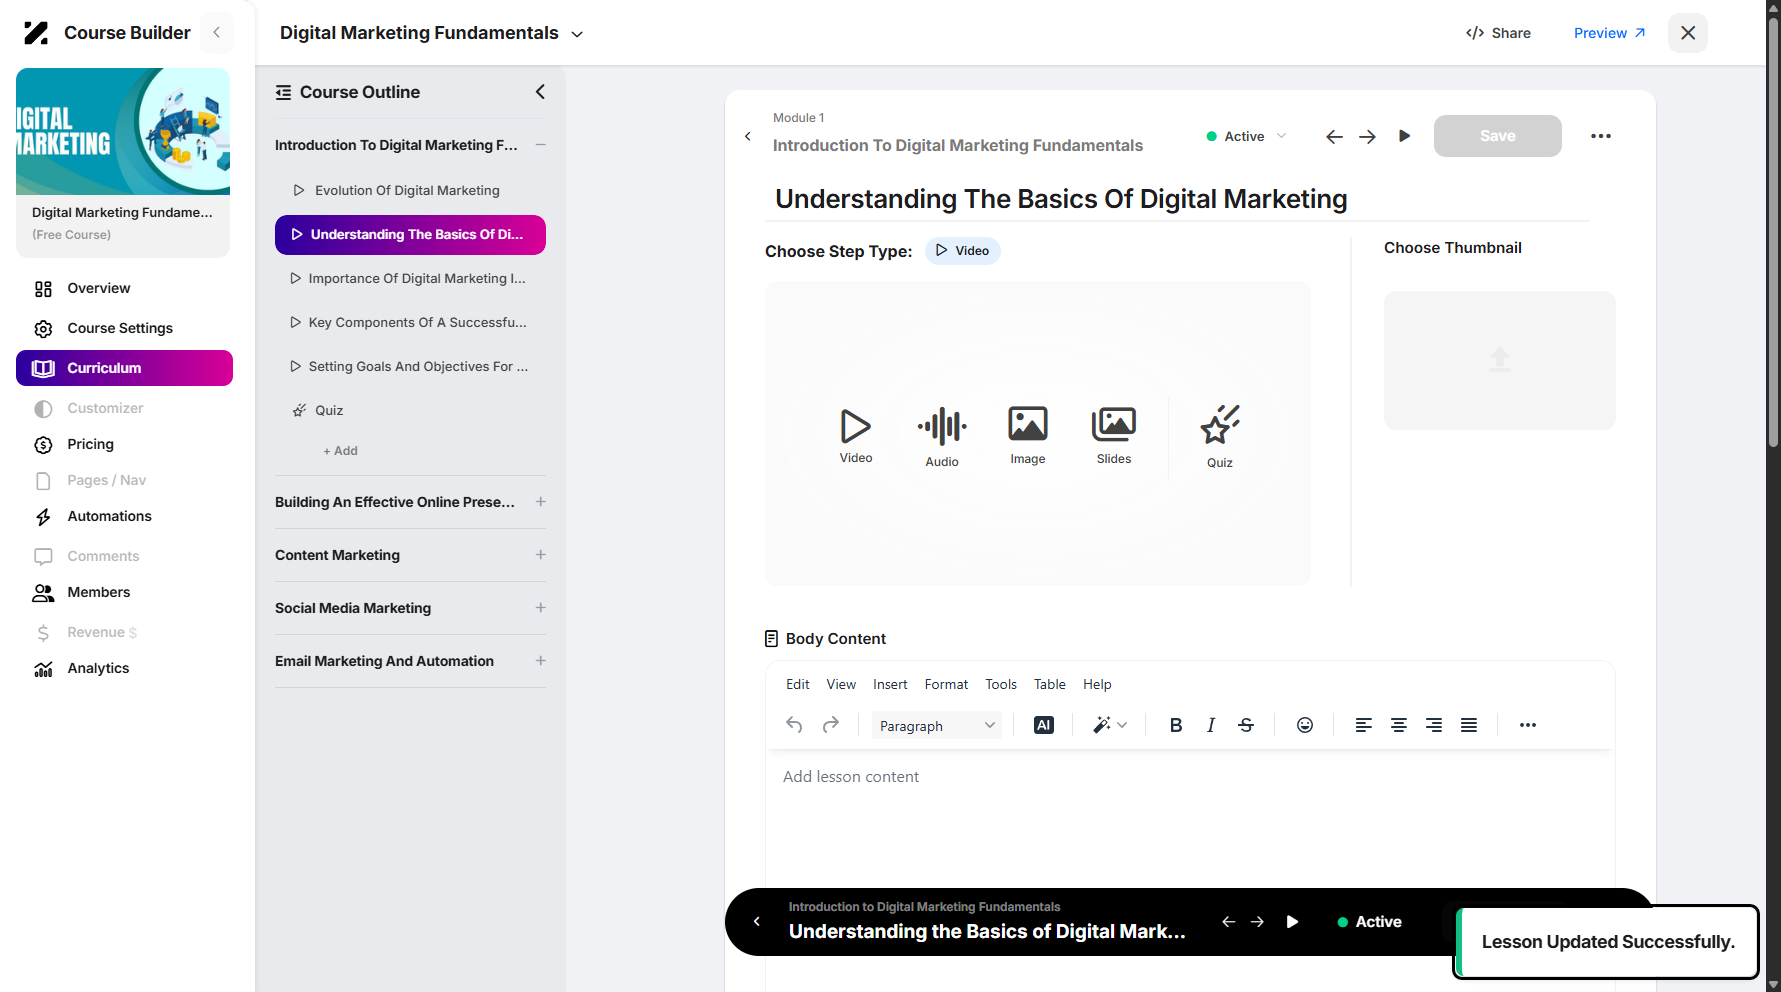The height and width of the screenshot is (992, 1781).
Task: Open the Preview link
Action: tap(1609, 33)
